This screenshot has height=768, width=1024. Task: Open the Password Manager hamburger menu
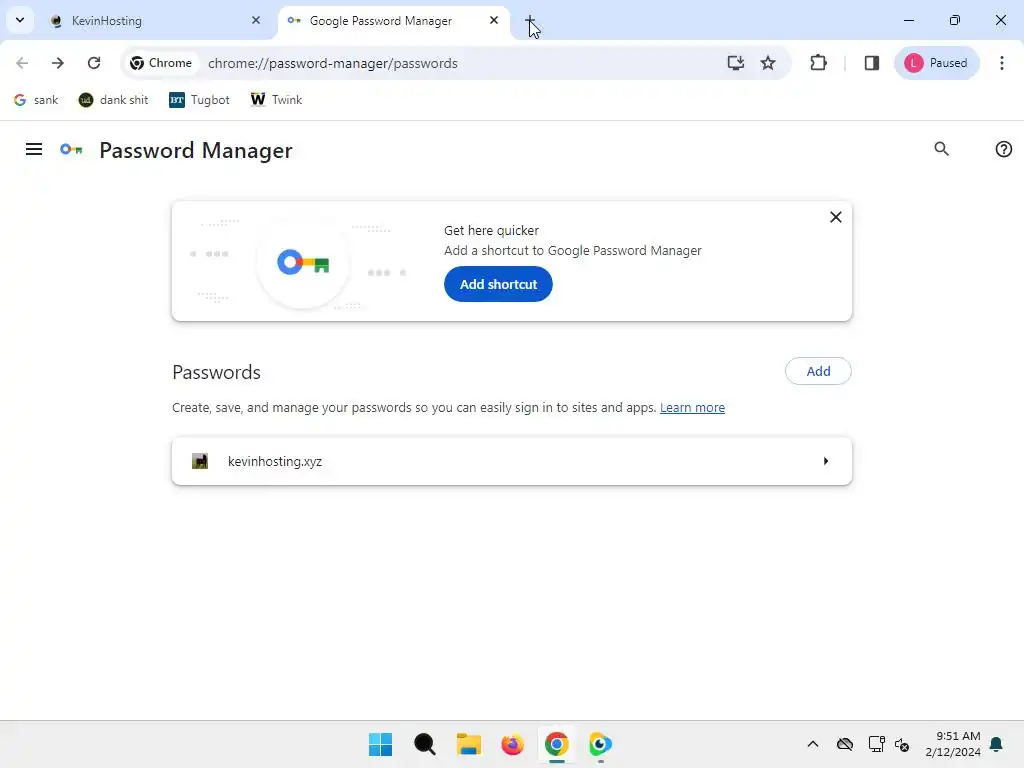point(34,150)
